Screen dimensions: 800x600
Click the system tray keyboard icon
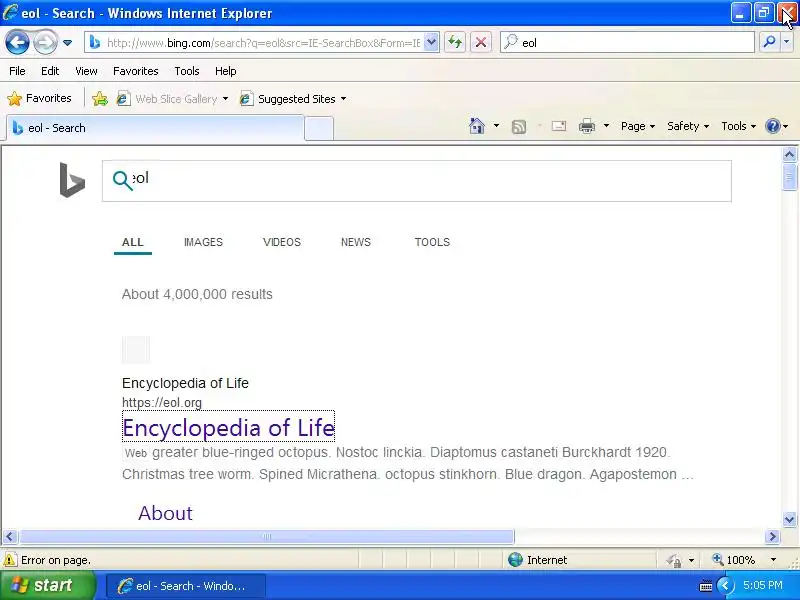point(706,586)
